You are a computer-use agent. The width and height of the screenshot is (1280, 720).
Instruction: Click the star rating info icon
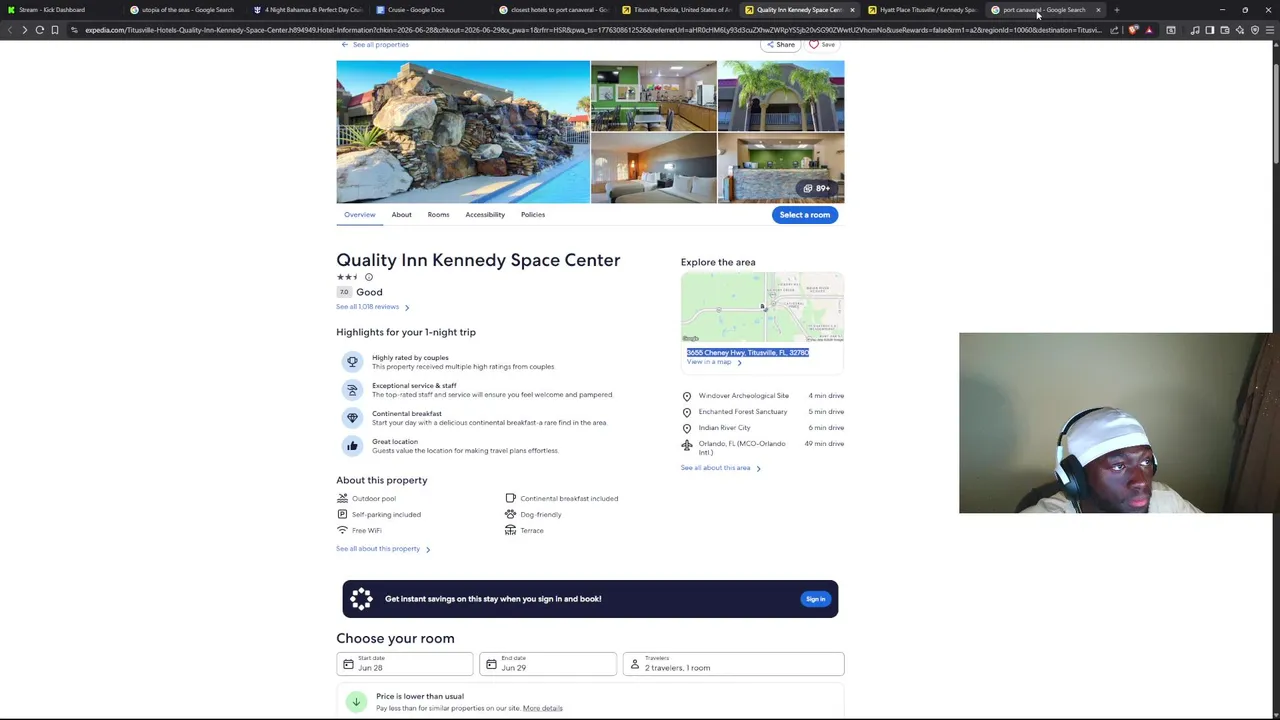coord(368,277)
